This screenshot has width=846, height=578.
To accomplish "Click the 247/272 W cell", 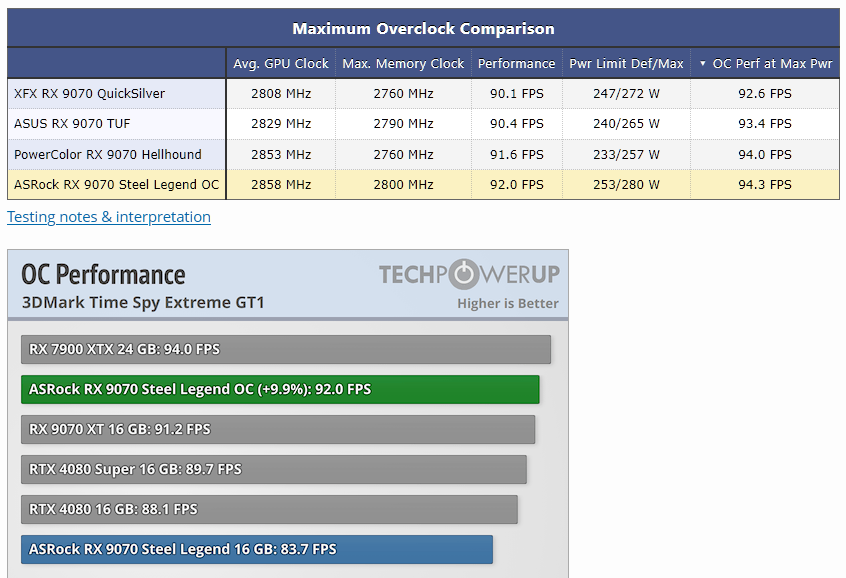I will tap(626, 93).
